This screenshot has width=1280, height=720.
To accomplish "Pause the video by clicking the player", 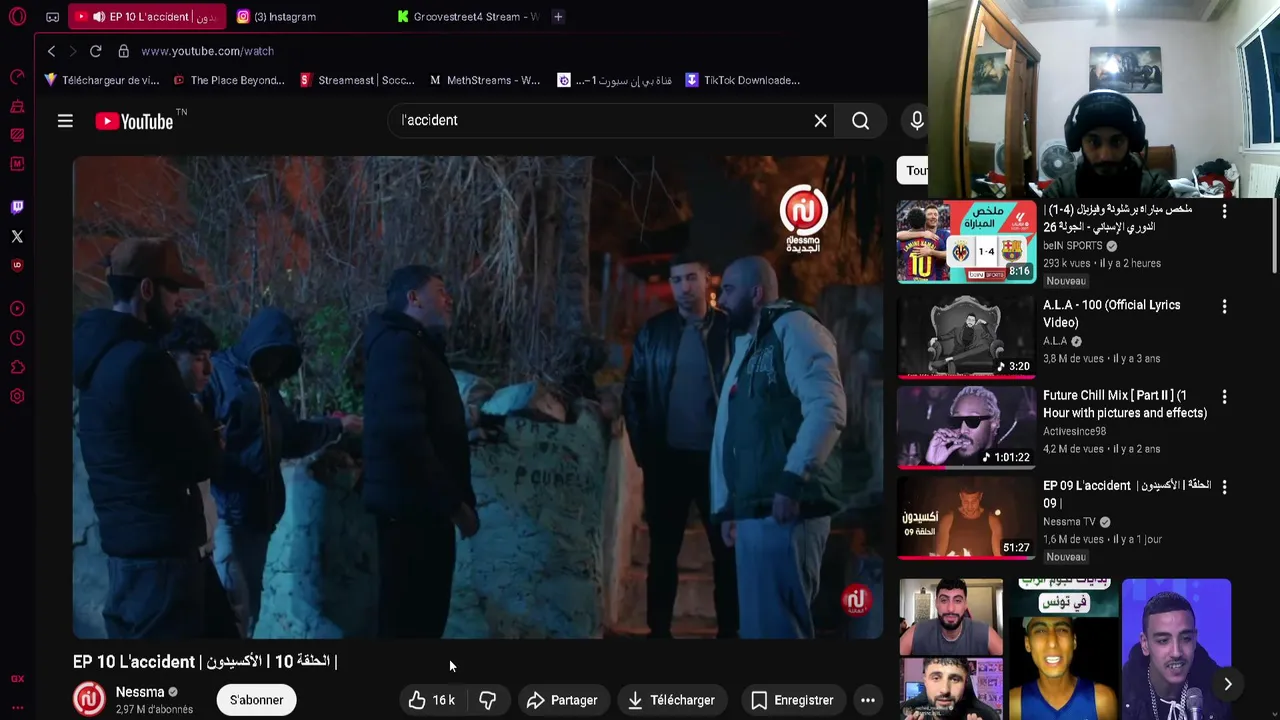I will pos(478,397).
